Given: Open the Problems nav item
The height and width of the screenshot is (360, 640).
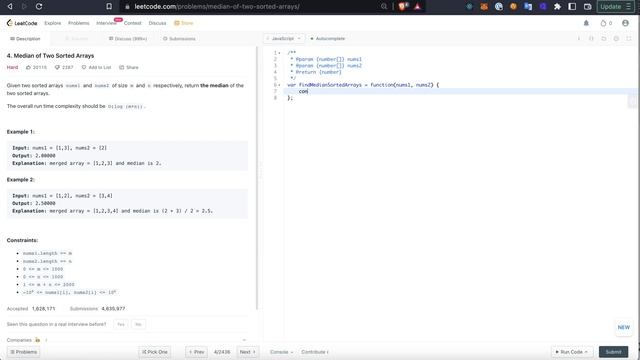Looking at the screenshot, I should (78, 23).
